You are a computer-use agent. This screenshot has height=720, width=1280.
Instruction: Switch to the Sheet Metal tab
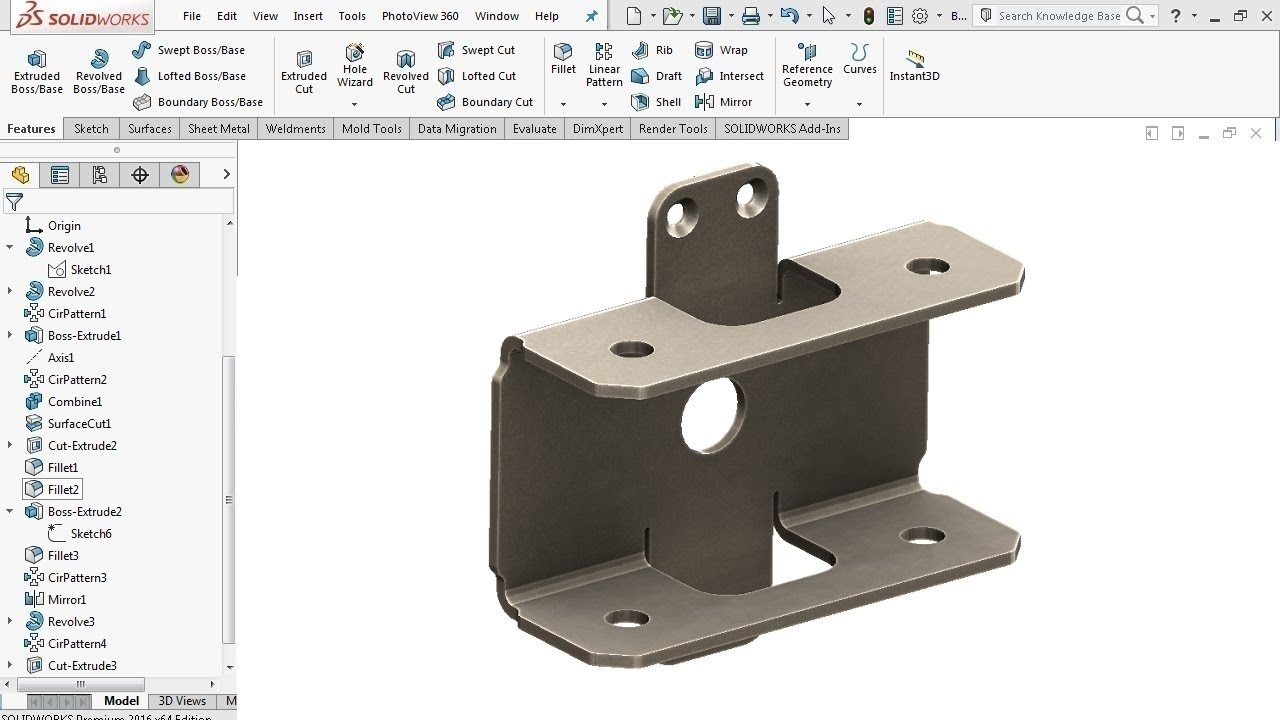219,128
